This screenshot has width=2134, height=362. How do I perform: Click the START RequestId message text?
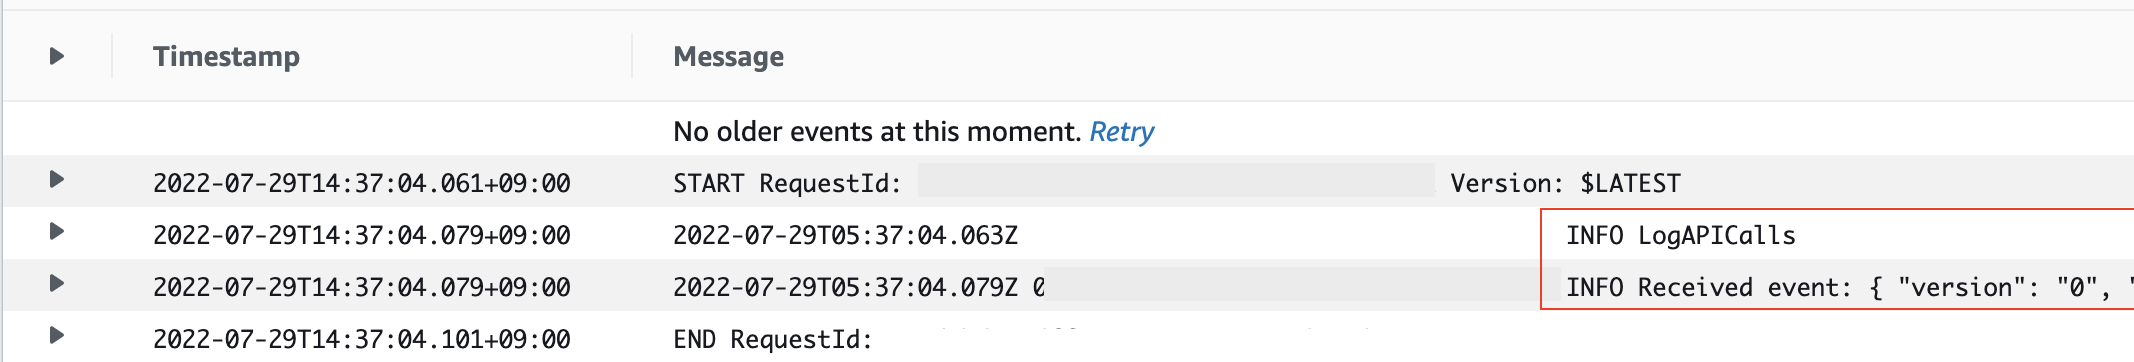(787, 184)
